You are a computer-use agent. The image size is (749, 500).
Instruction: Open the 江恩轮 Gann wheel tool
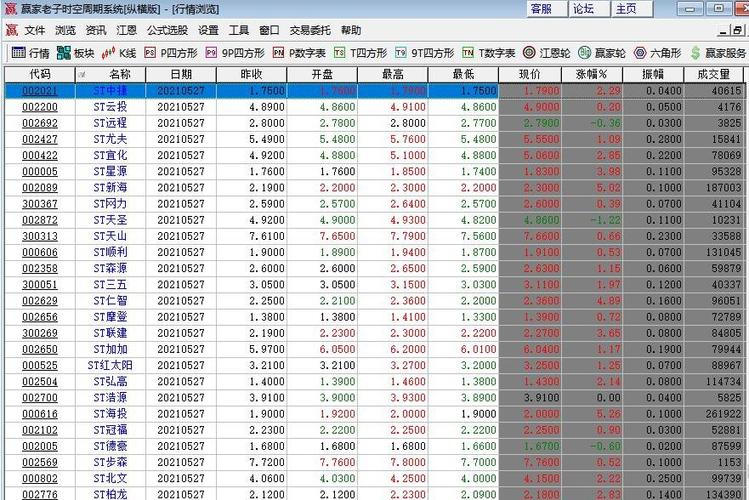pyautogui.click(x=546, y=53)
